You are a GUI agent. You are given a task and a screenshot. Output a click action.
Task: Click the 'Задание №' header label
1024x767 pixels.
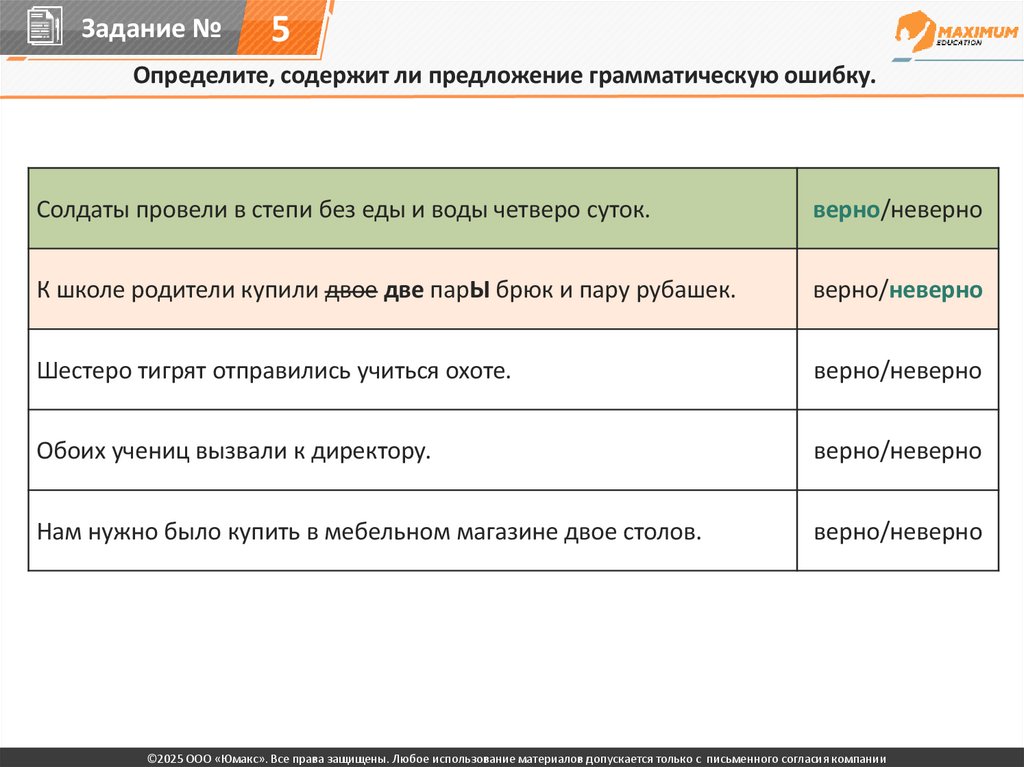151,28
